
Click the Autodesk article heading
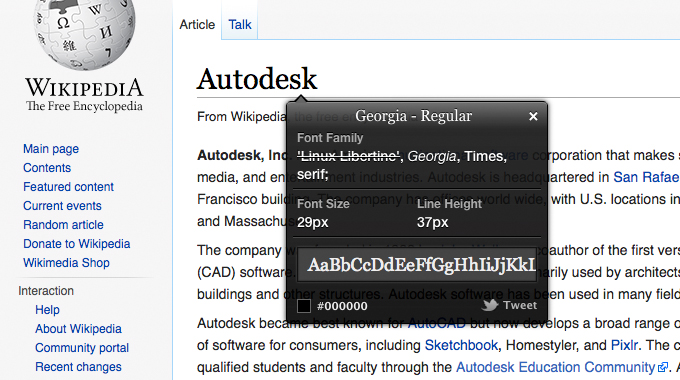click(x=257, y=79)
